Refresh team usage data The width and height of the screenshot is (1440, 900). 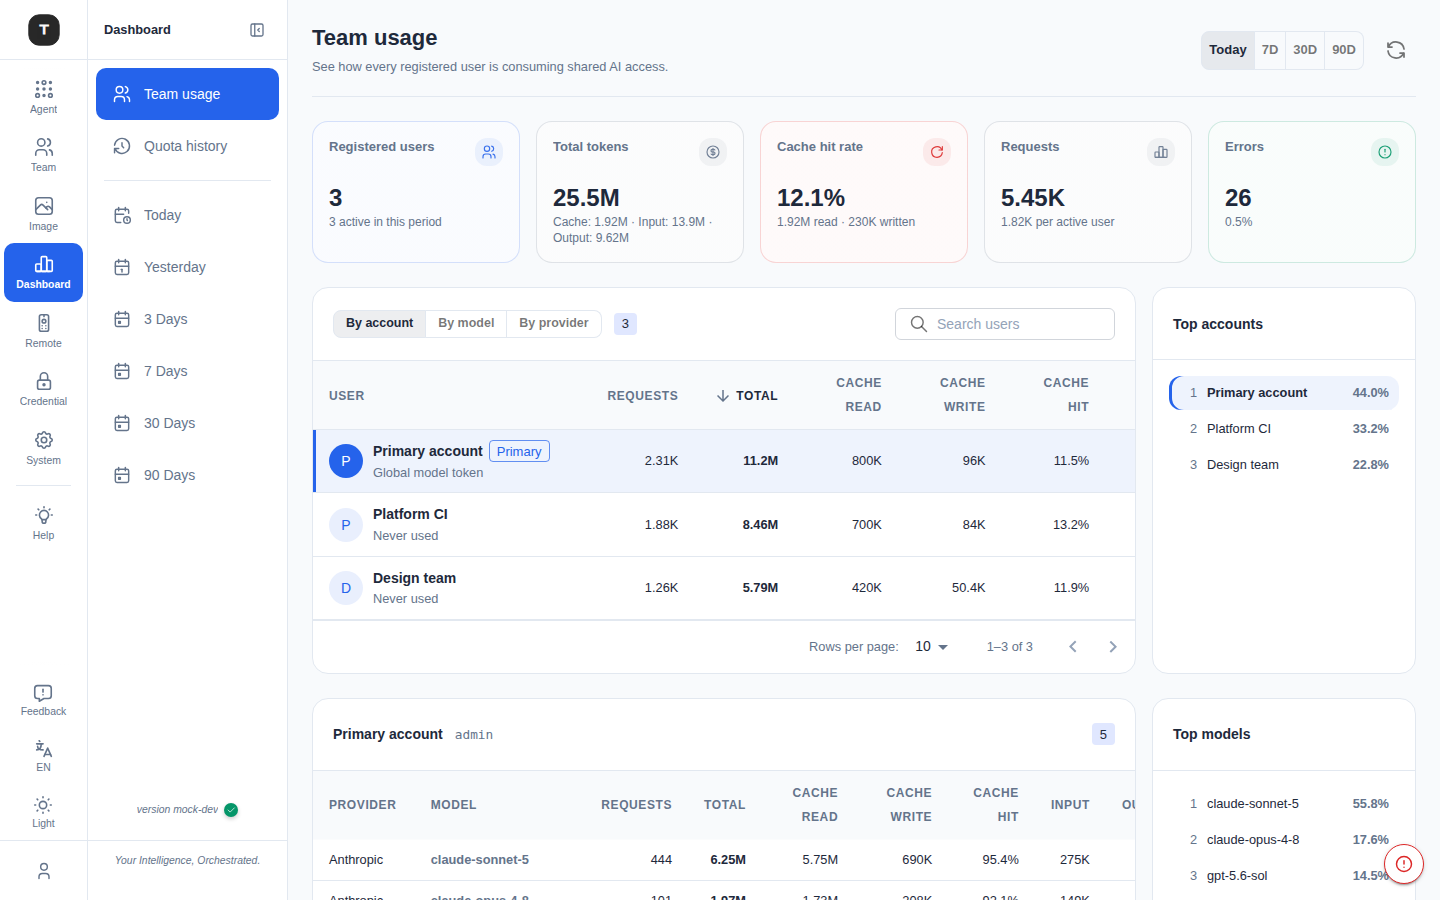coord(1396,50)
